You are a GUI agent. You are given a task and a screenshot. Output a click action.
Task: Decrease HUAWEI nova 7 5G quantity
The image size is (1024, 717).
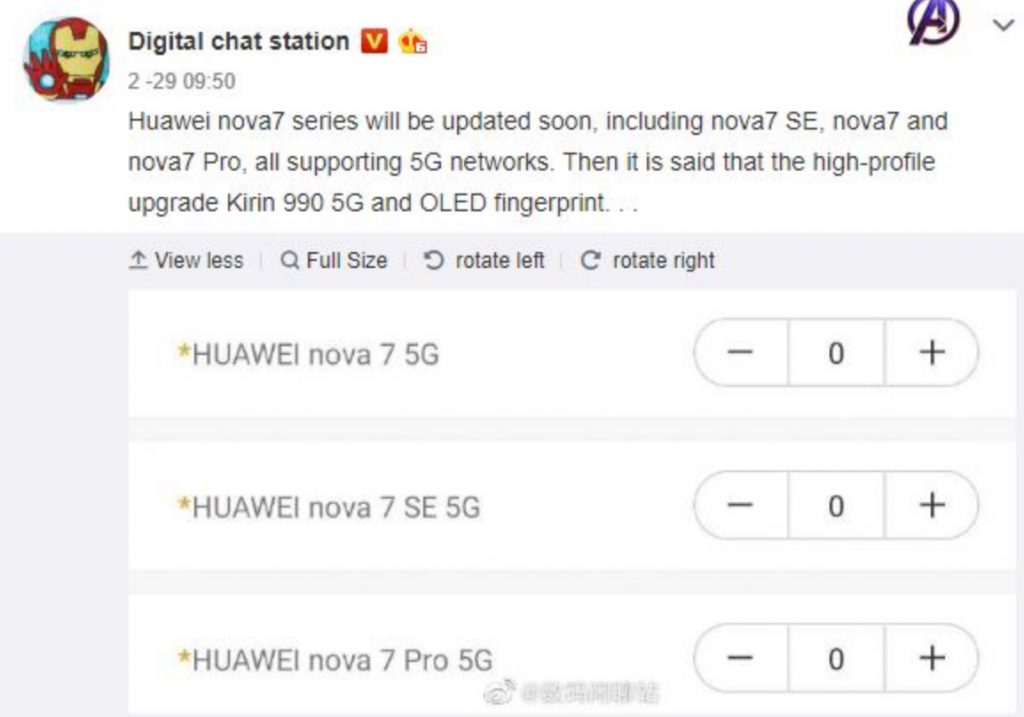740,352
